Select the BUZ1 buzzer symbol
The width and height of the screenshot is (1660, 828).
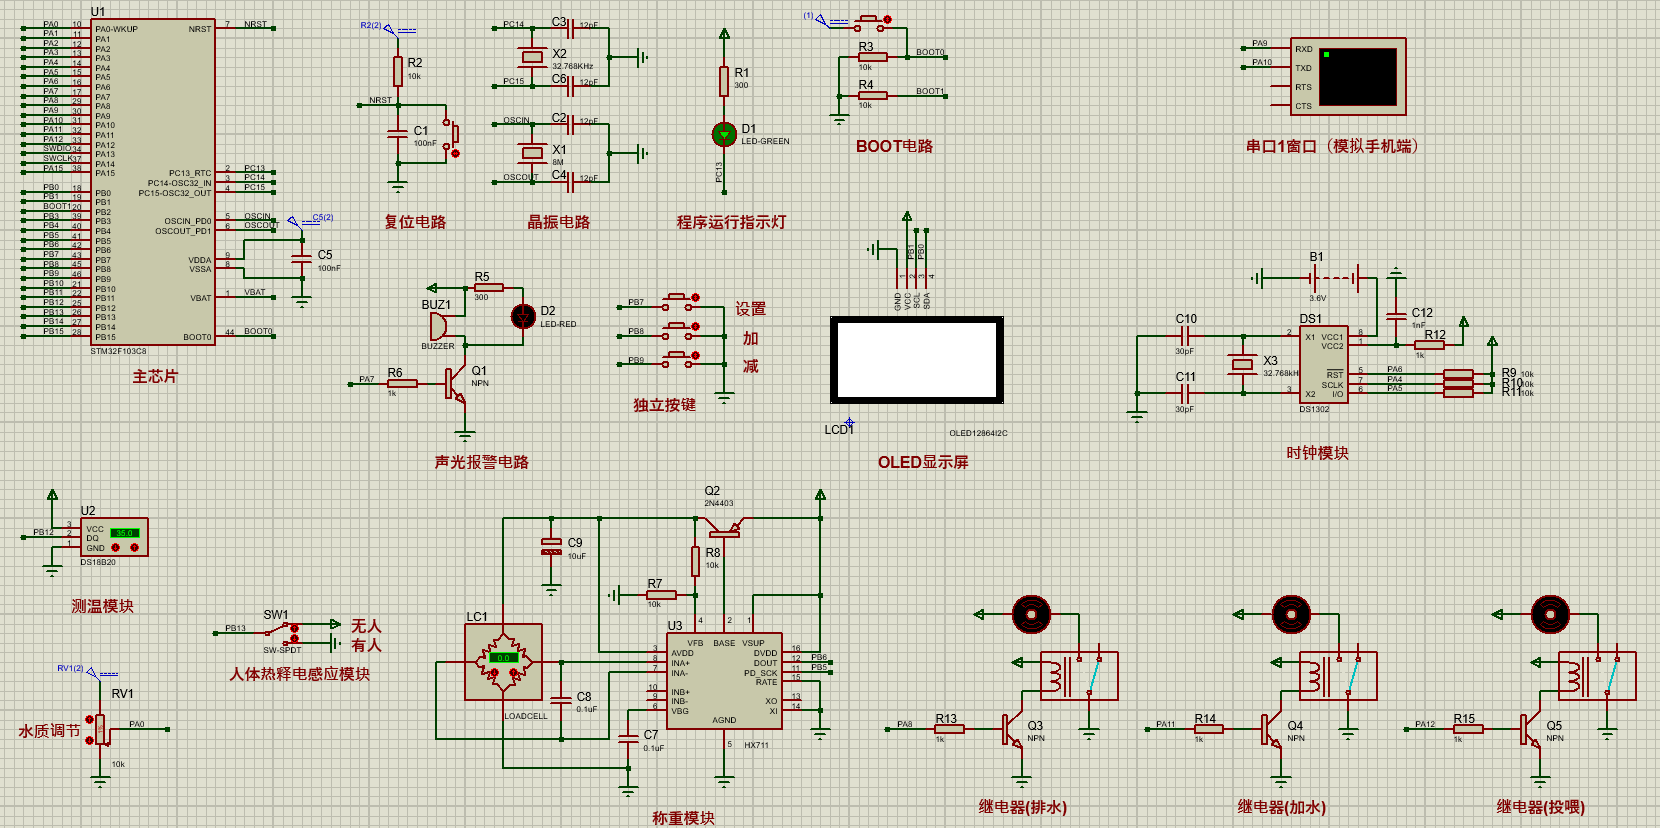pyautogui.click(x=438, y=326)
